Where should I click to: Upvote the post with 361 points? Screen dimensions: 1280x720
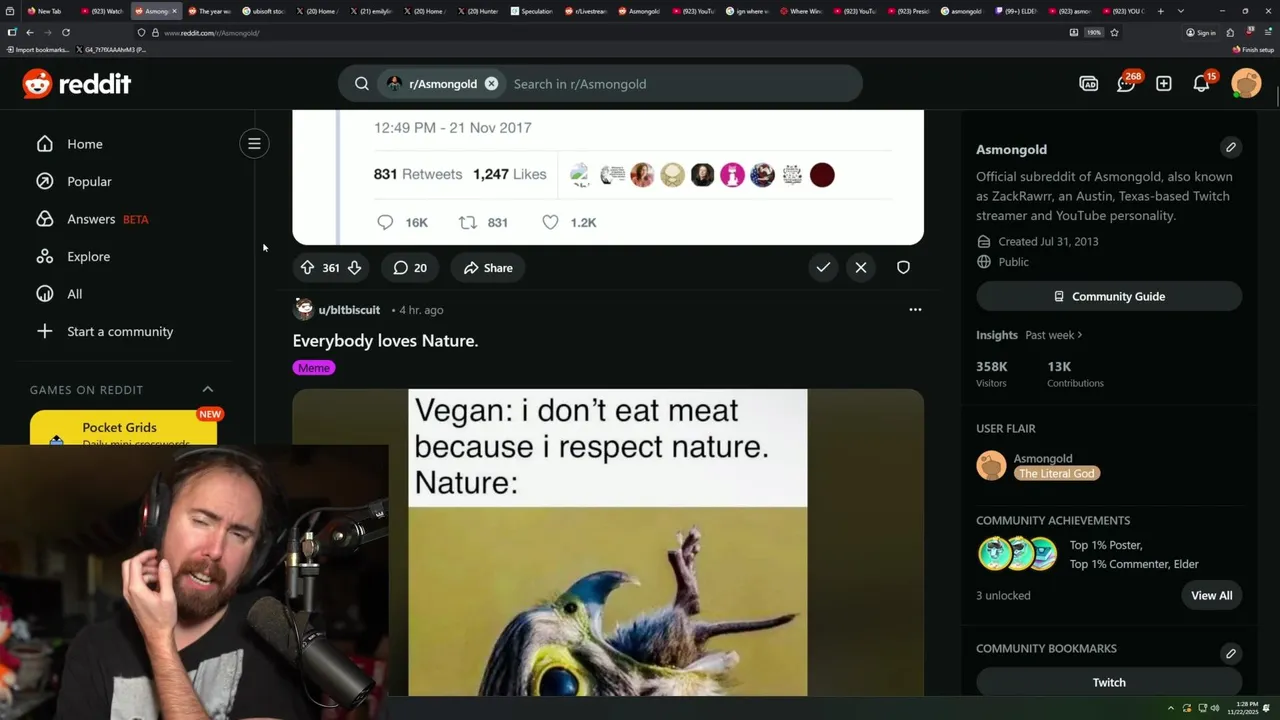(307, 268)
